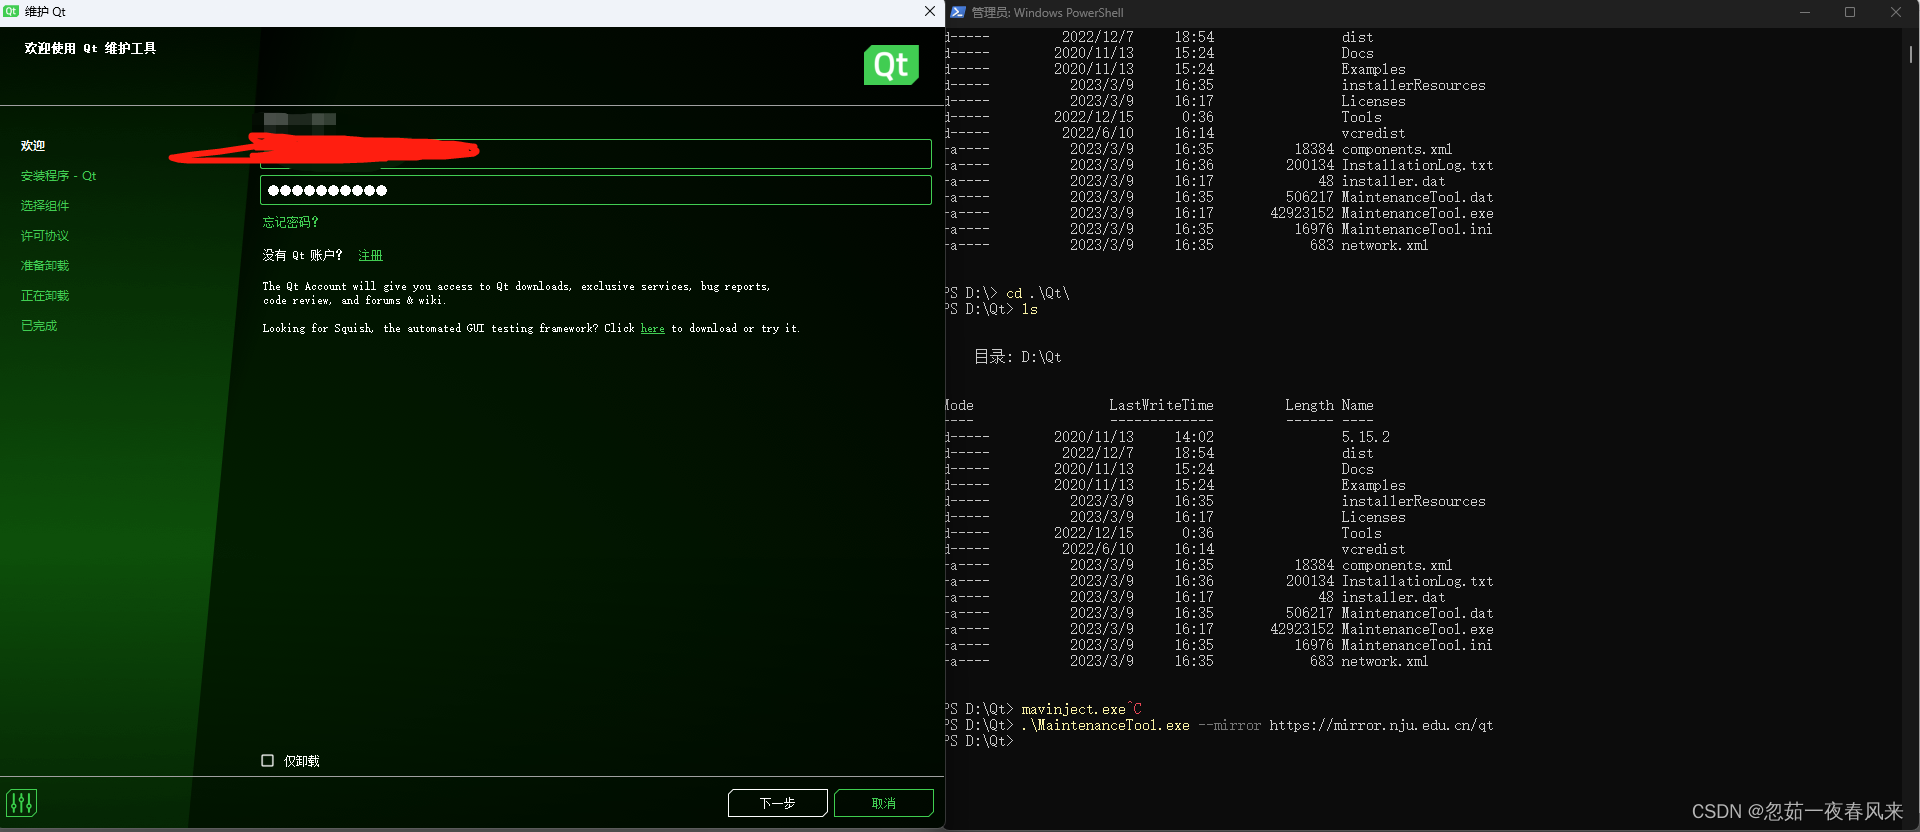Click the LastWriteTime column header
This screenshot has height=832, width=1920.
[x=1161, y=406]
